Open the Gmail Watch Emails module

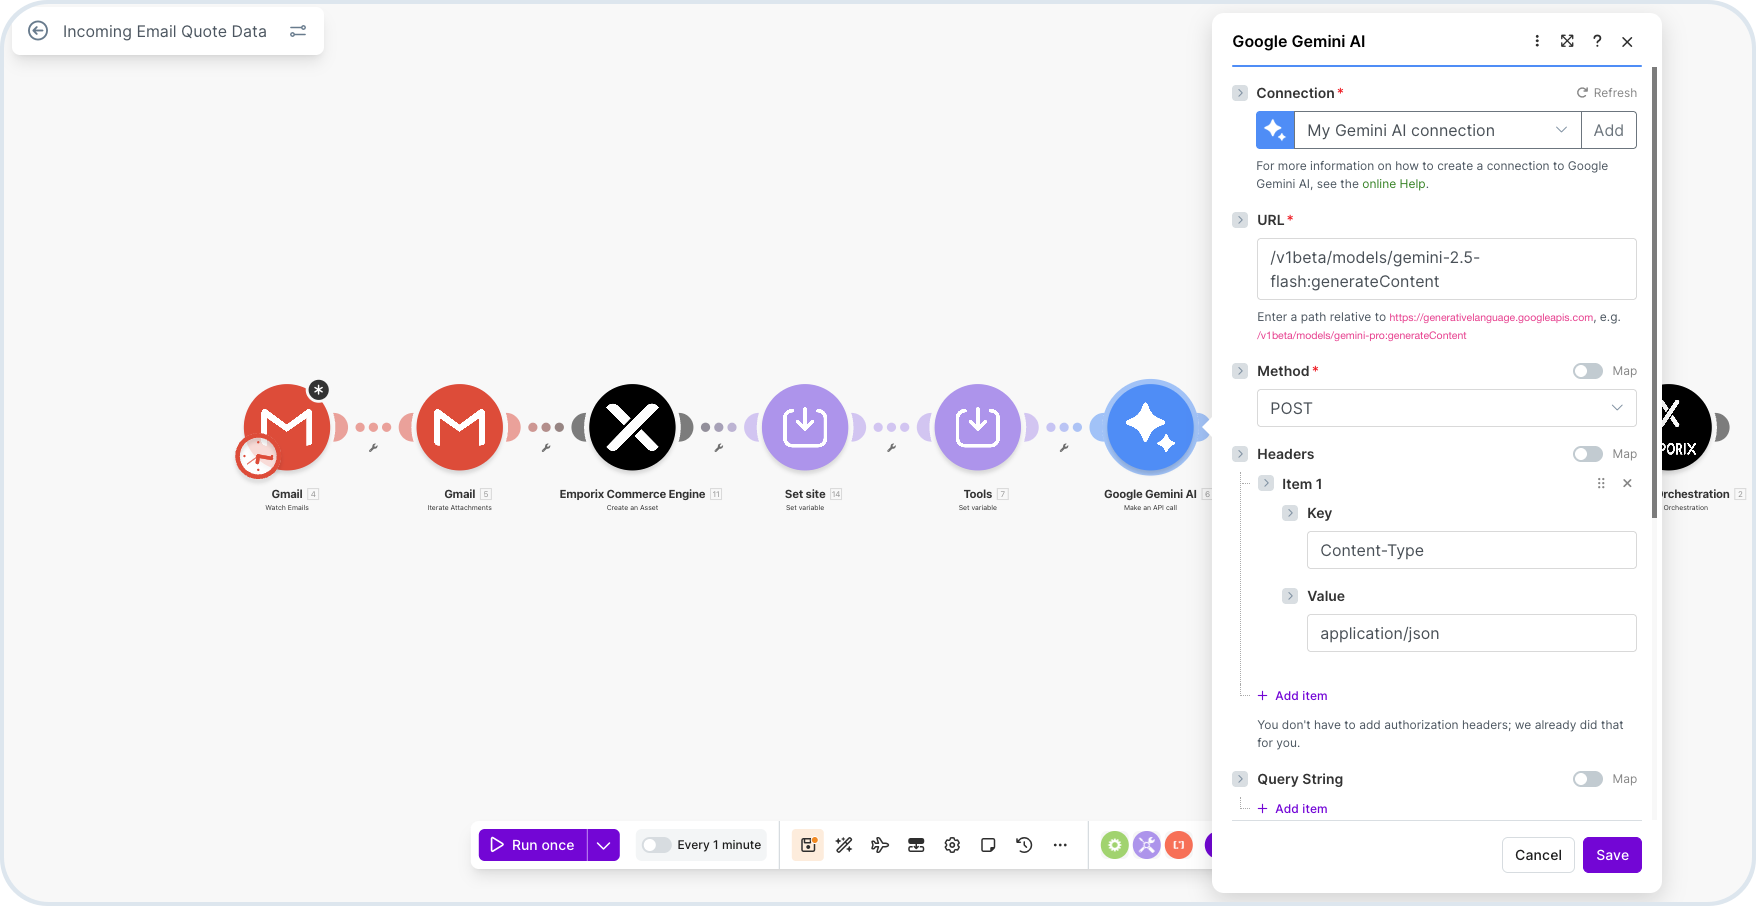click(x=287, y=427)
